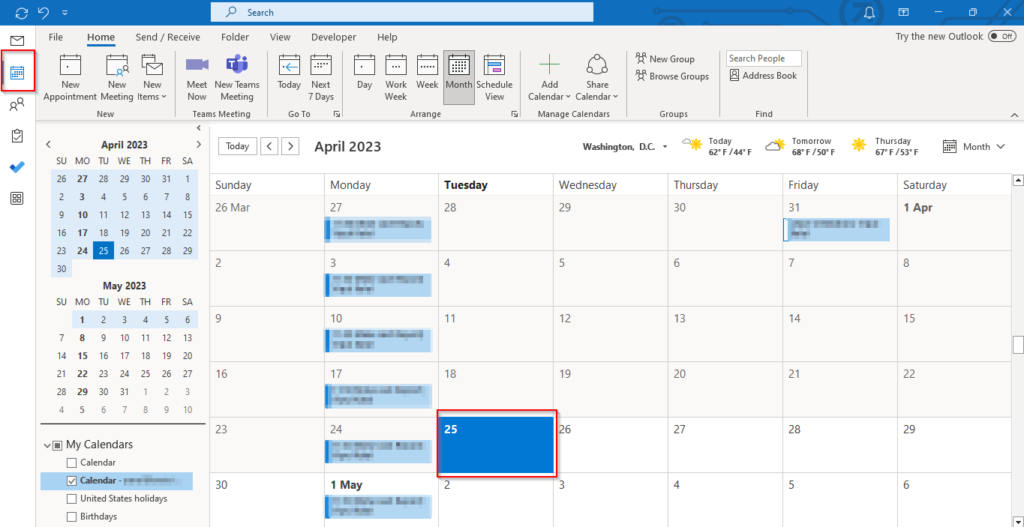Open the Calendar module from the sidebar

click(18, 72)
